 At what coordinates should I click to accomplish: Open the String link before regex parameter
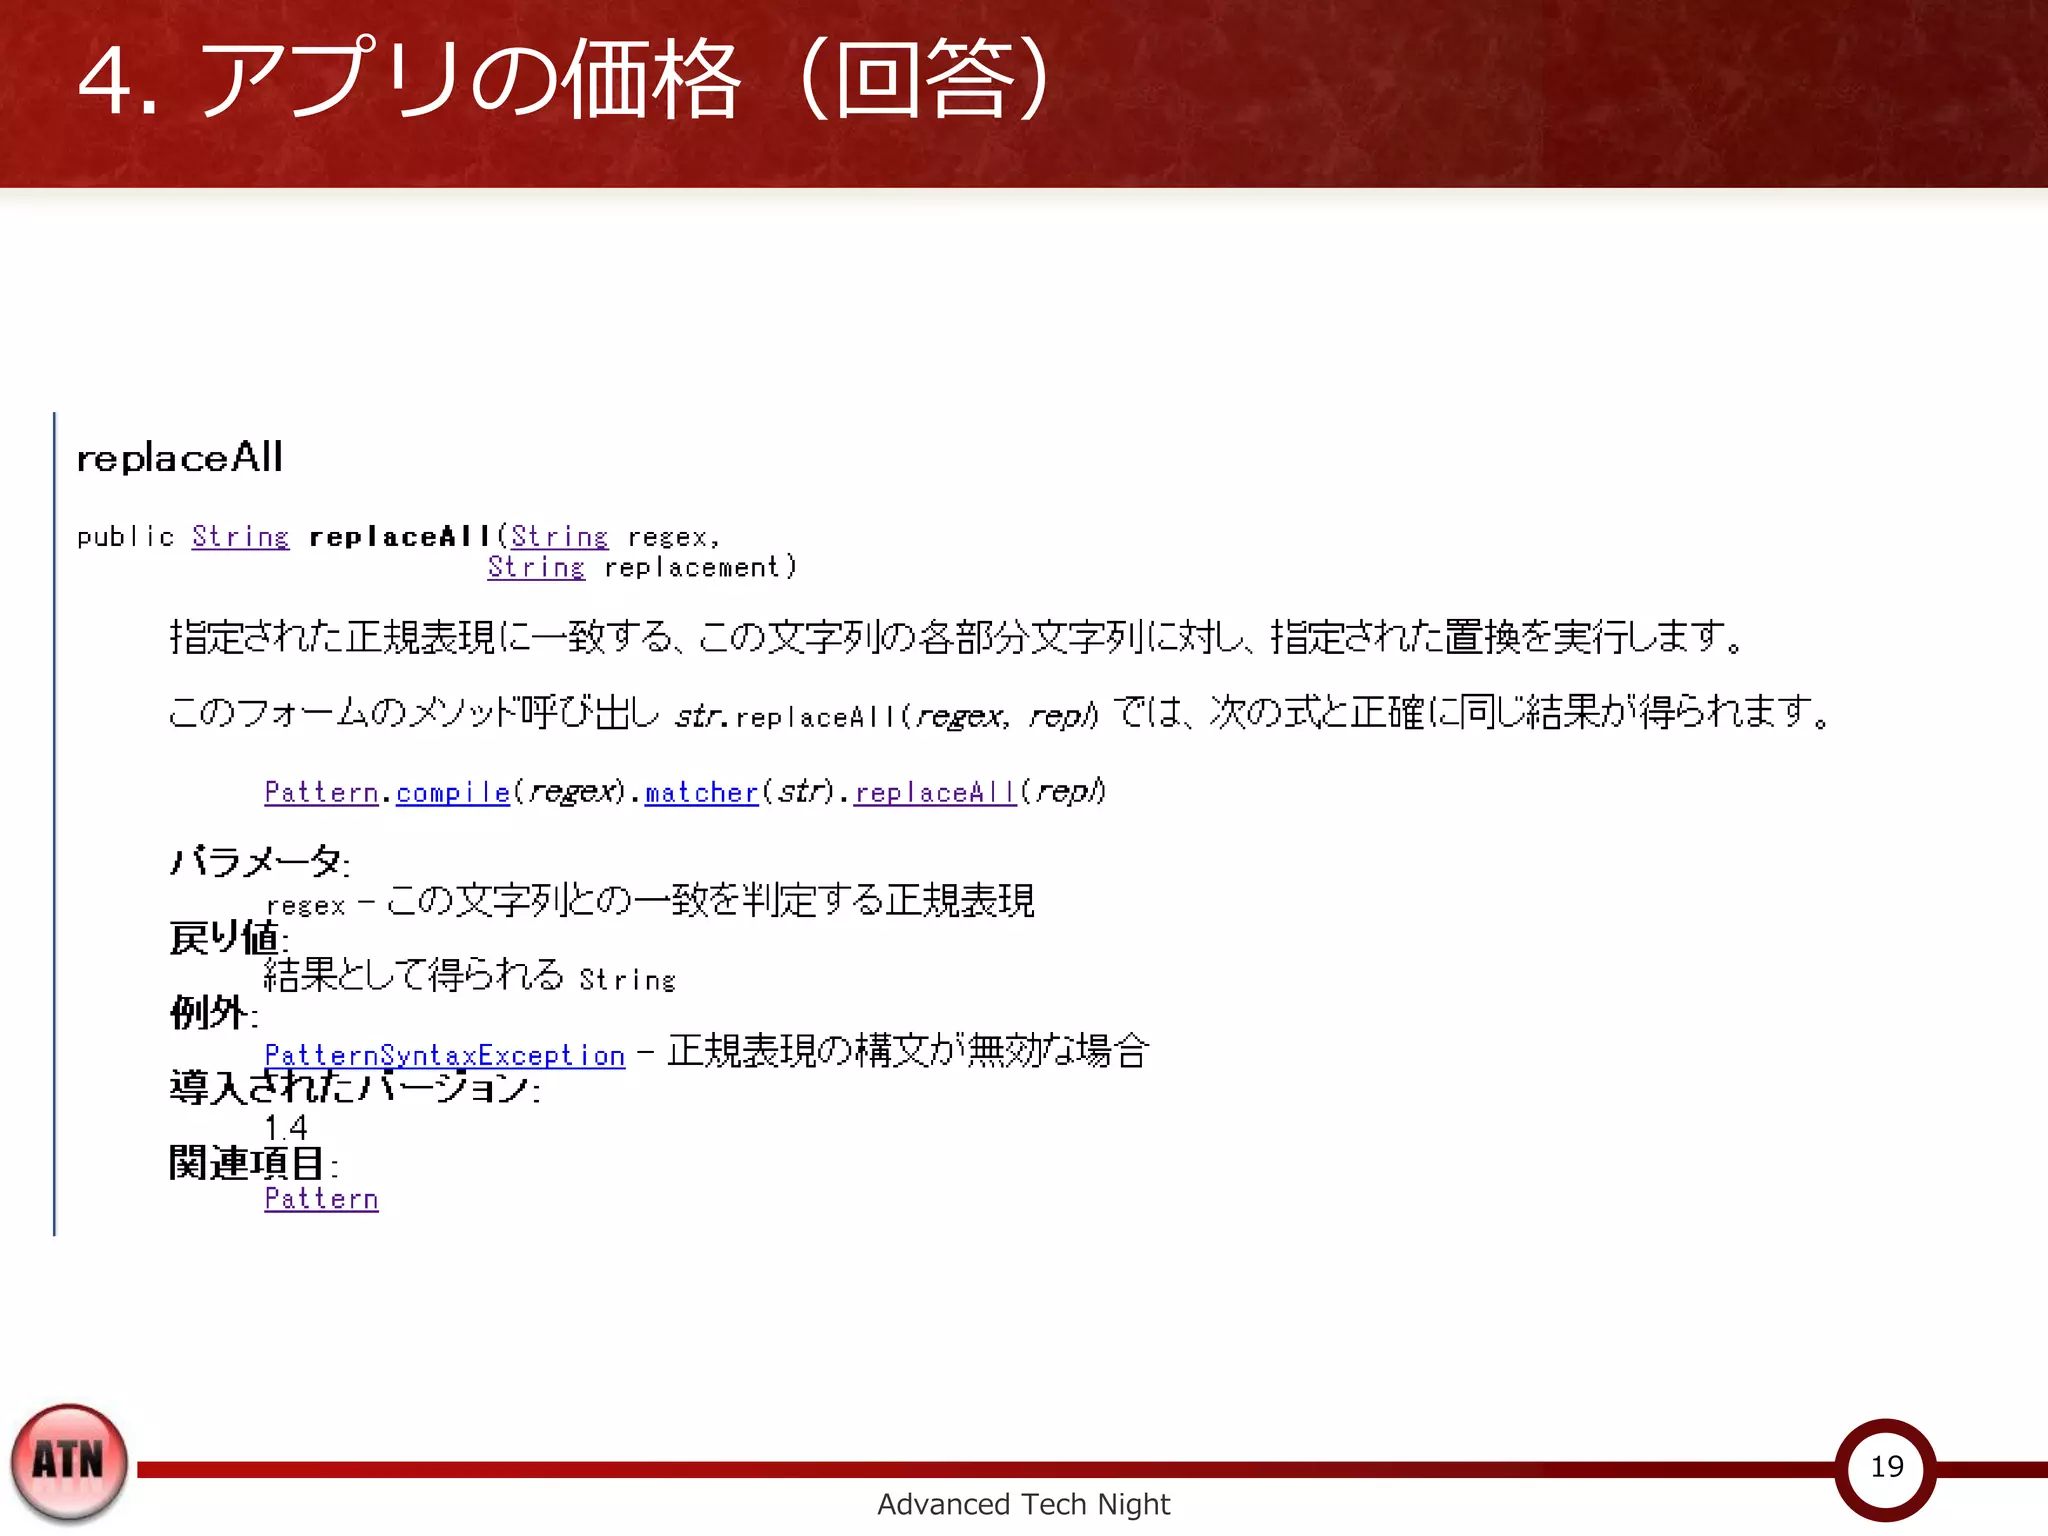(x=559, y=537)
